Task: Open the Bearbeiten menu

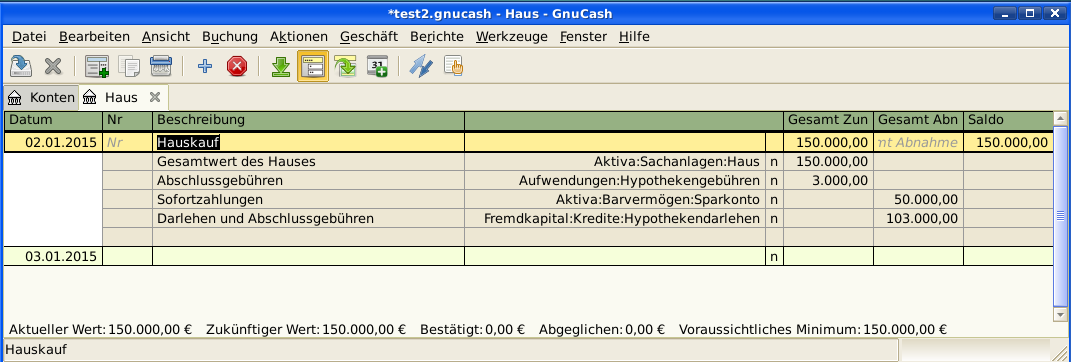Action: (94, 37)
